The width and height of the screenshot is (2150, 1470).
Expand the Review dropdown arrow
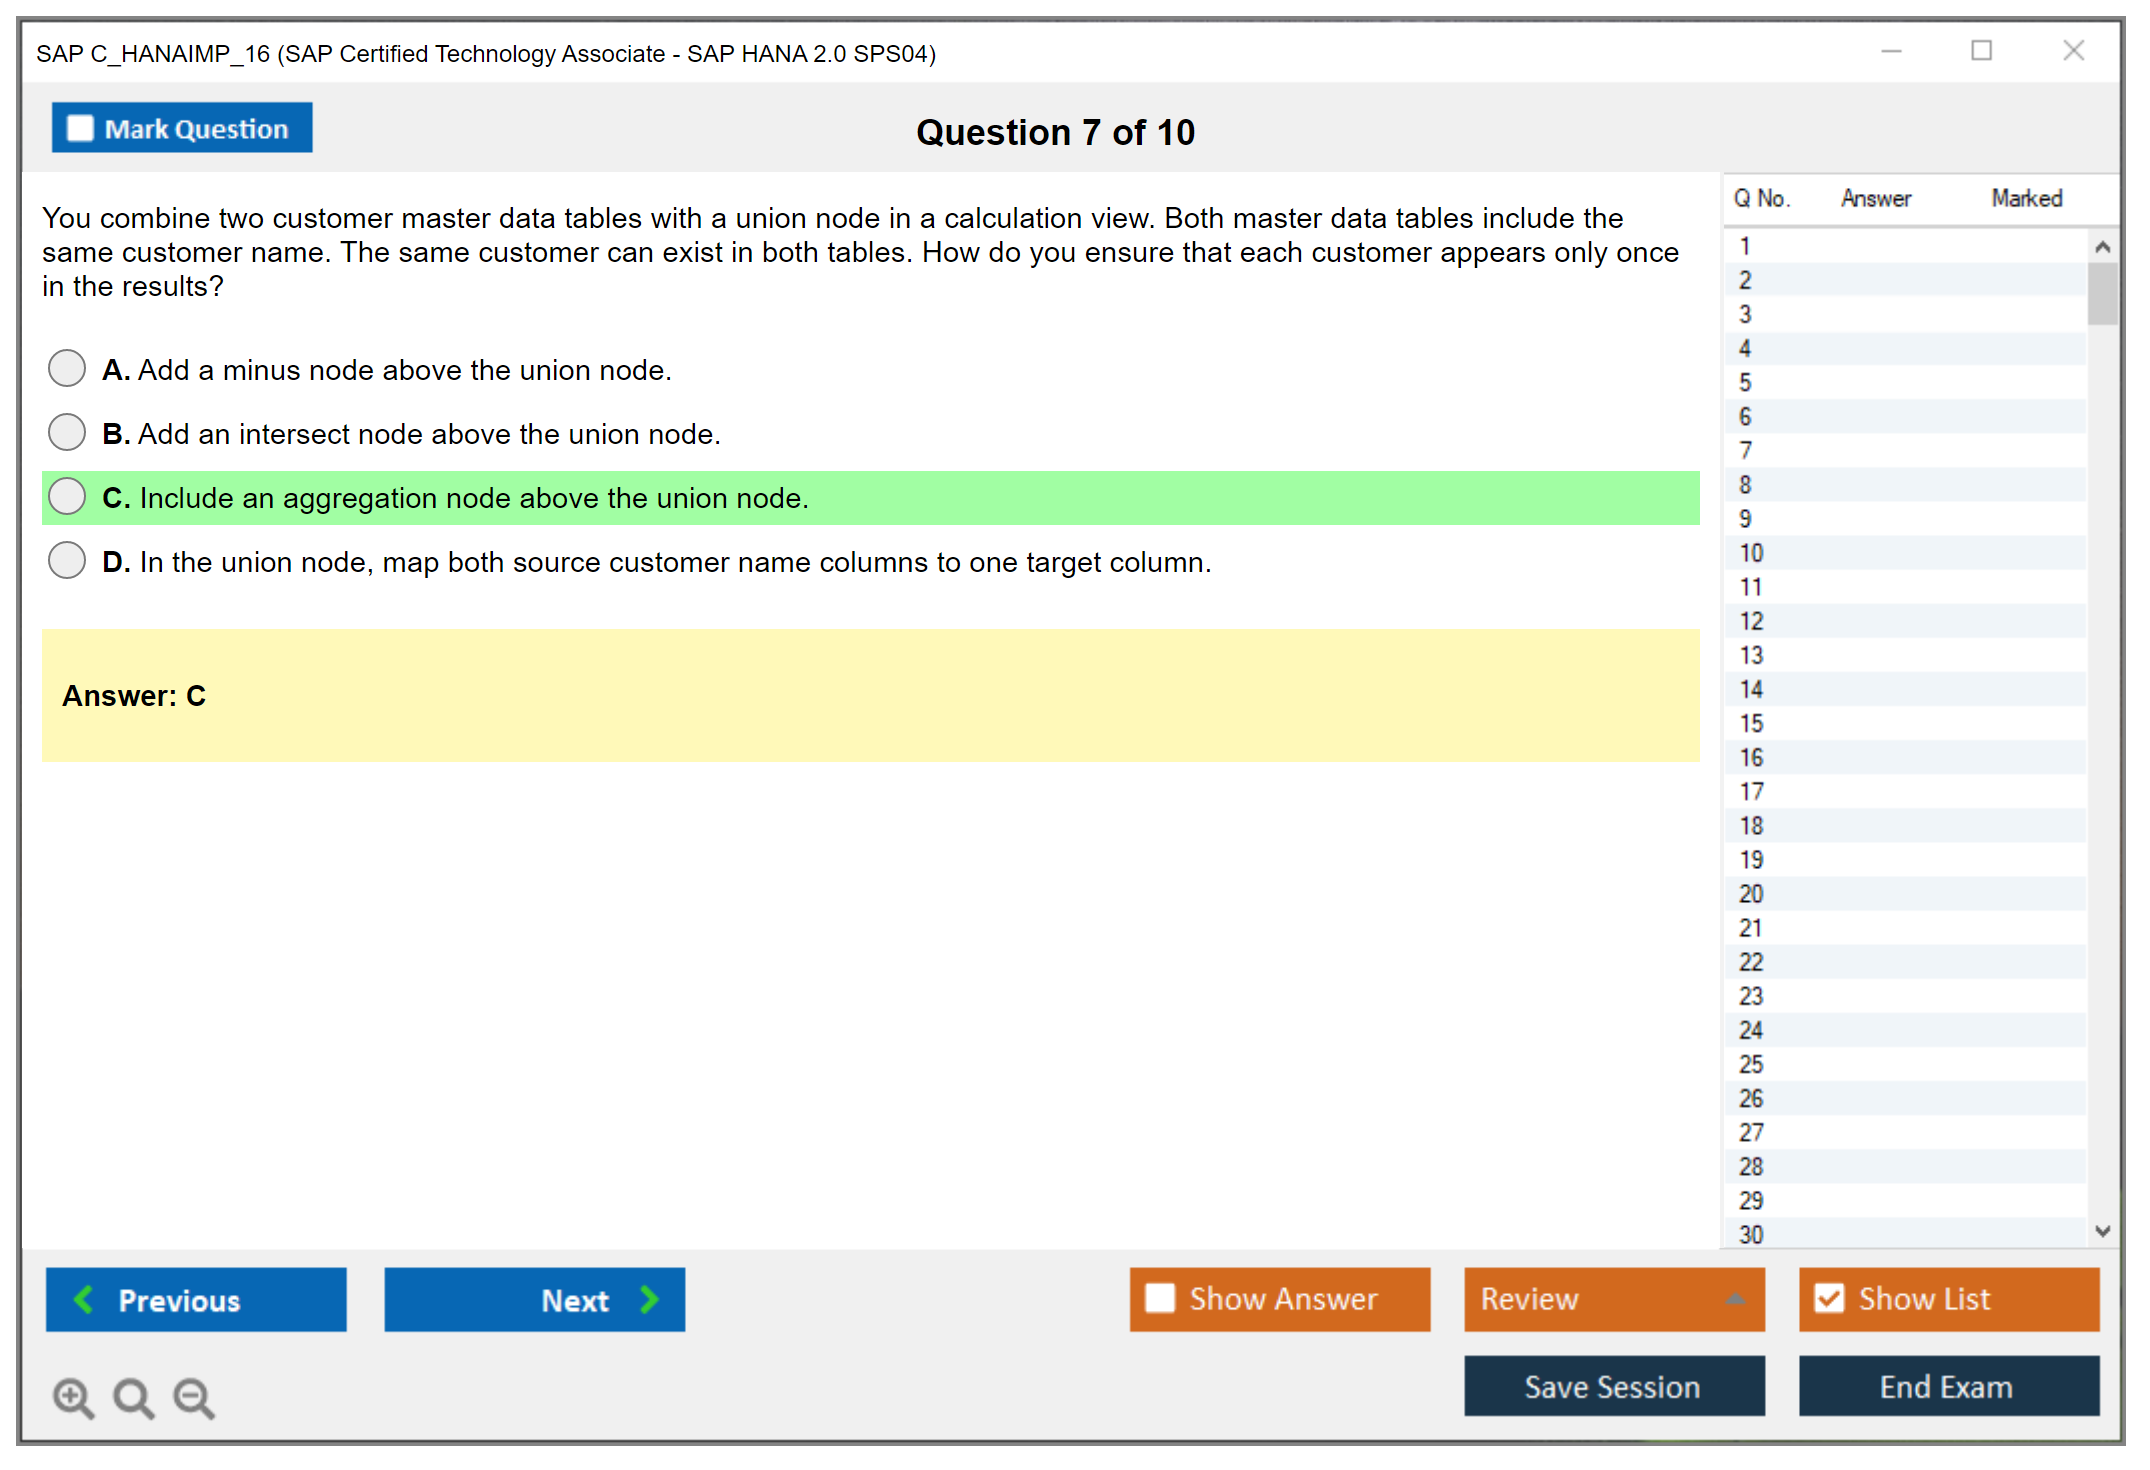1735,1298
